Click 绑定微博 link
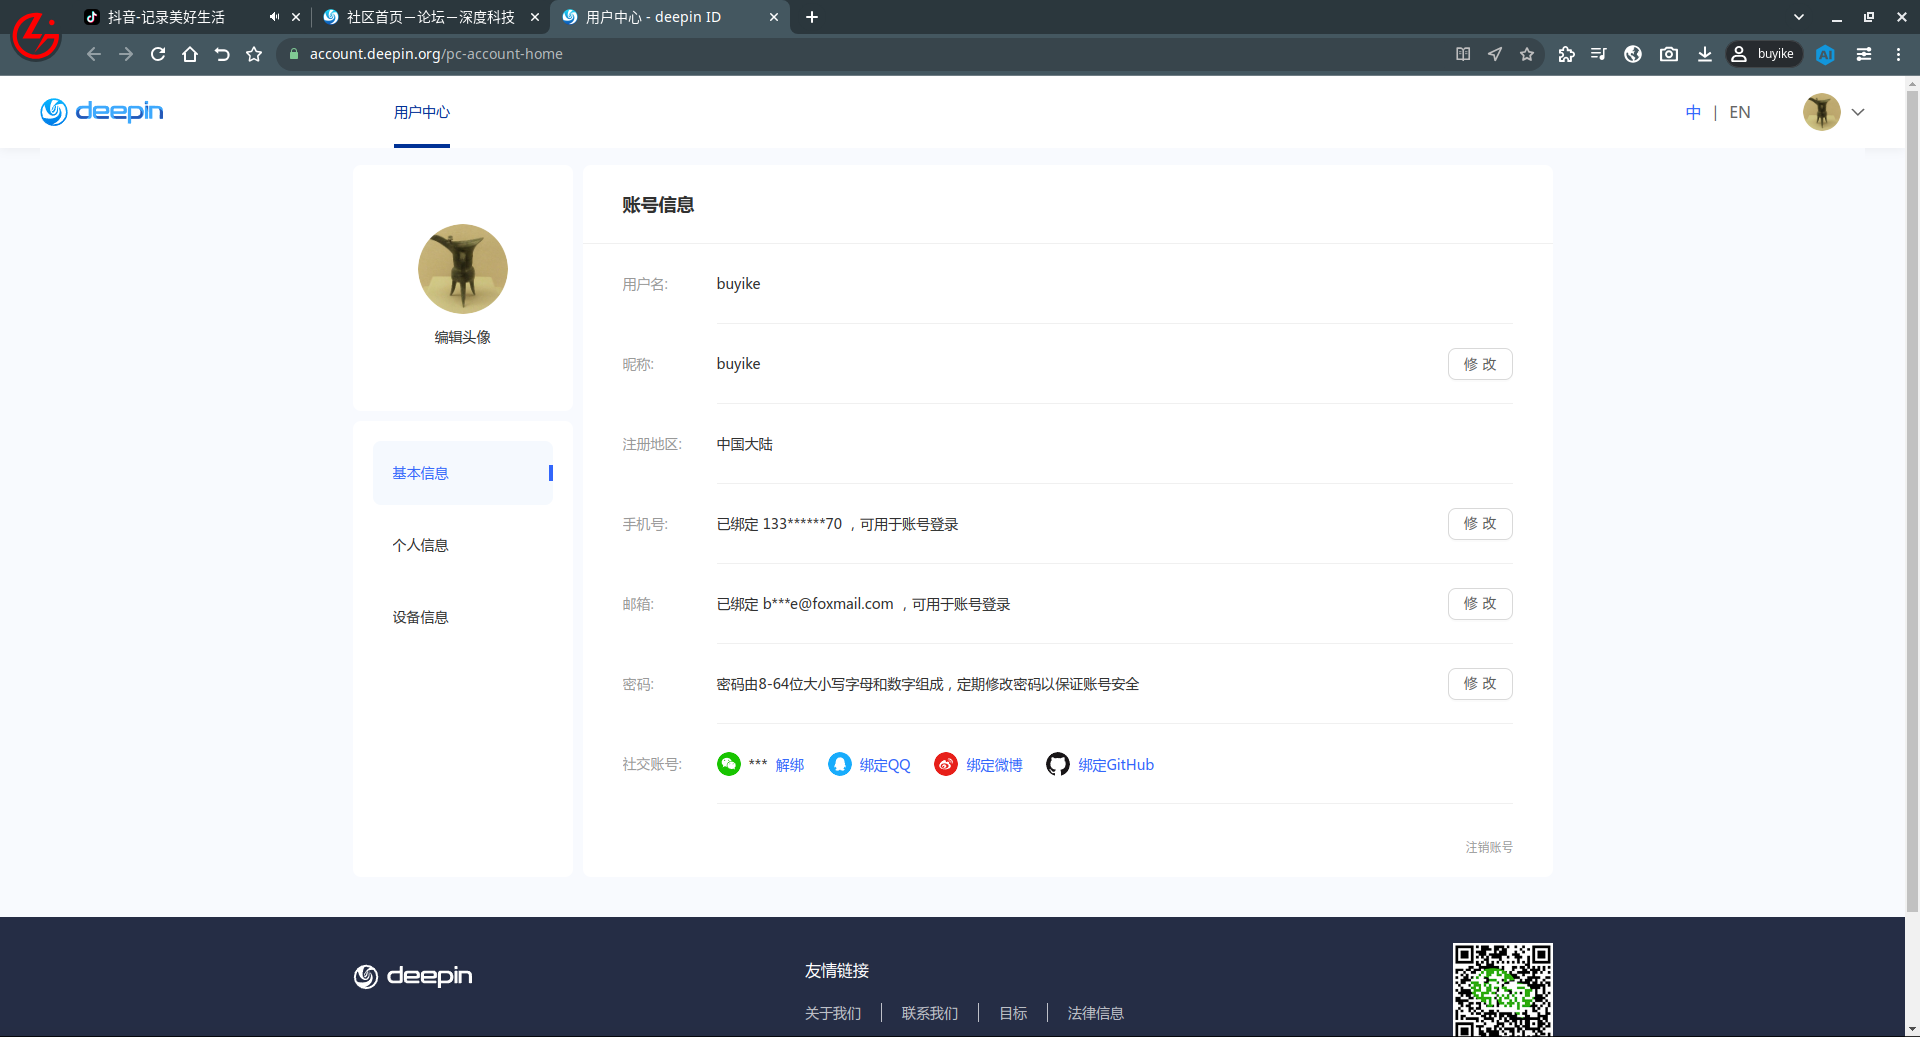 pyautogui.click(x=994, y=765)
